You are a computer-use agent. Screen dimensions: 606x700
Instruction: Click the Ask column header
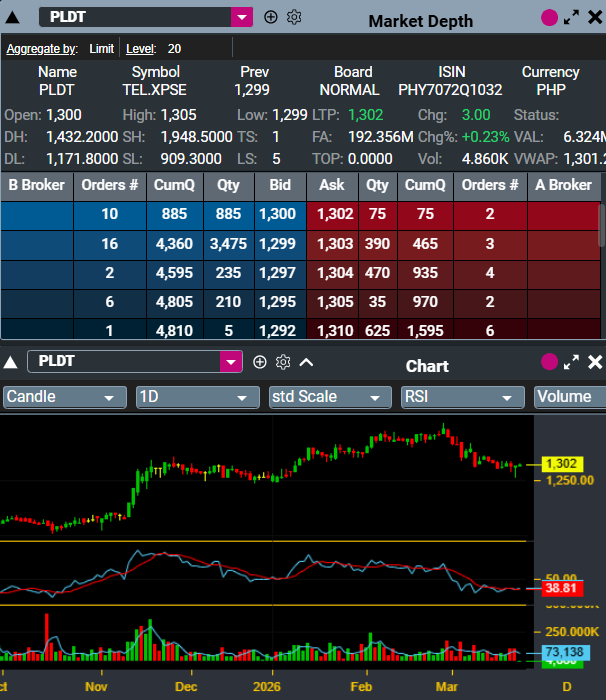pos(332,185)
